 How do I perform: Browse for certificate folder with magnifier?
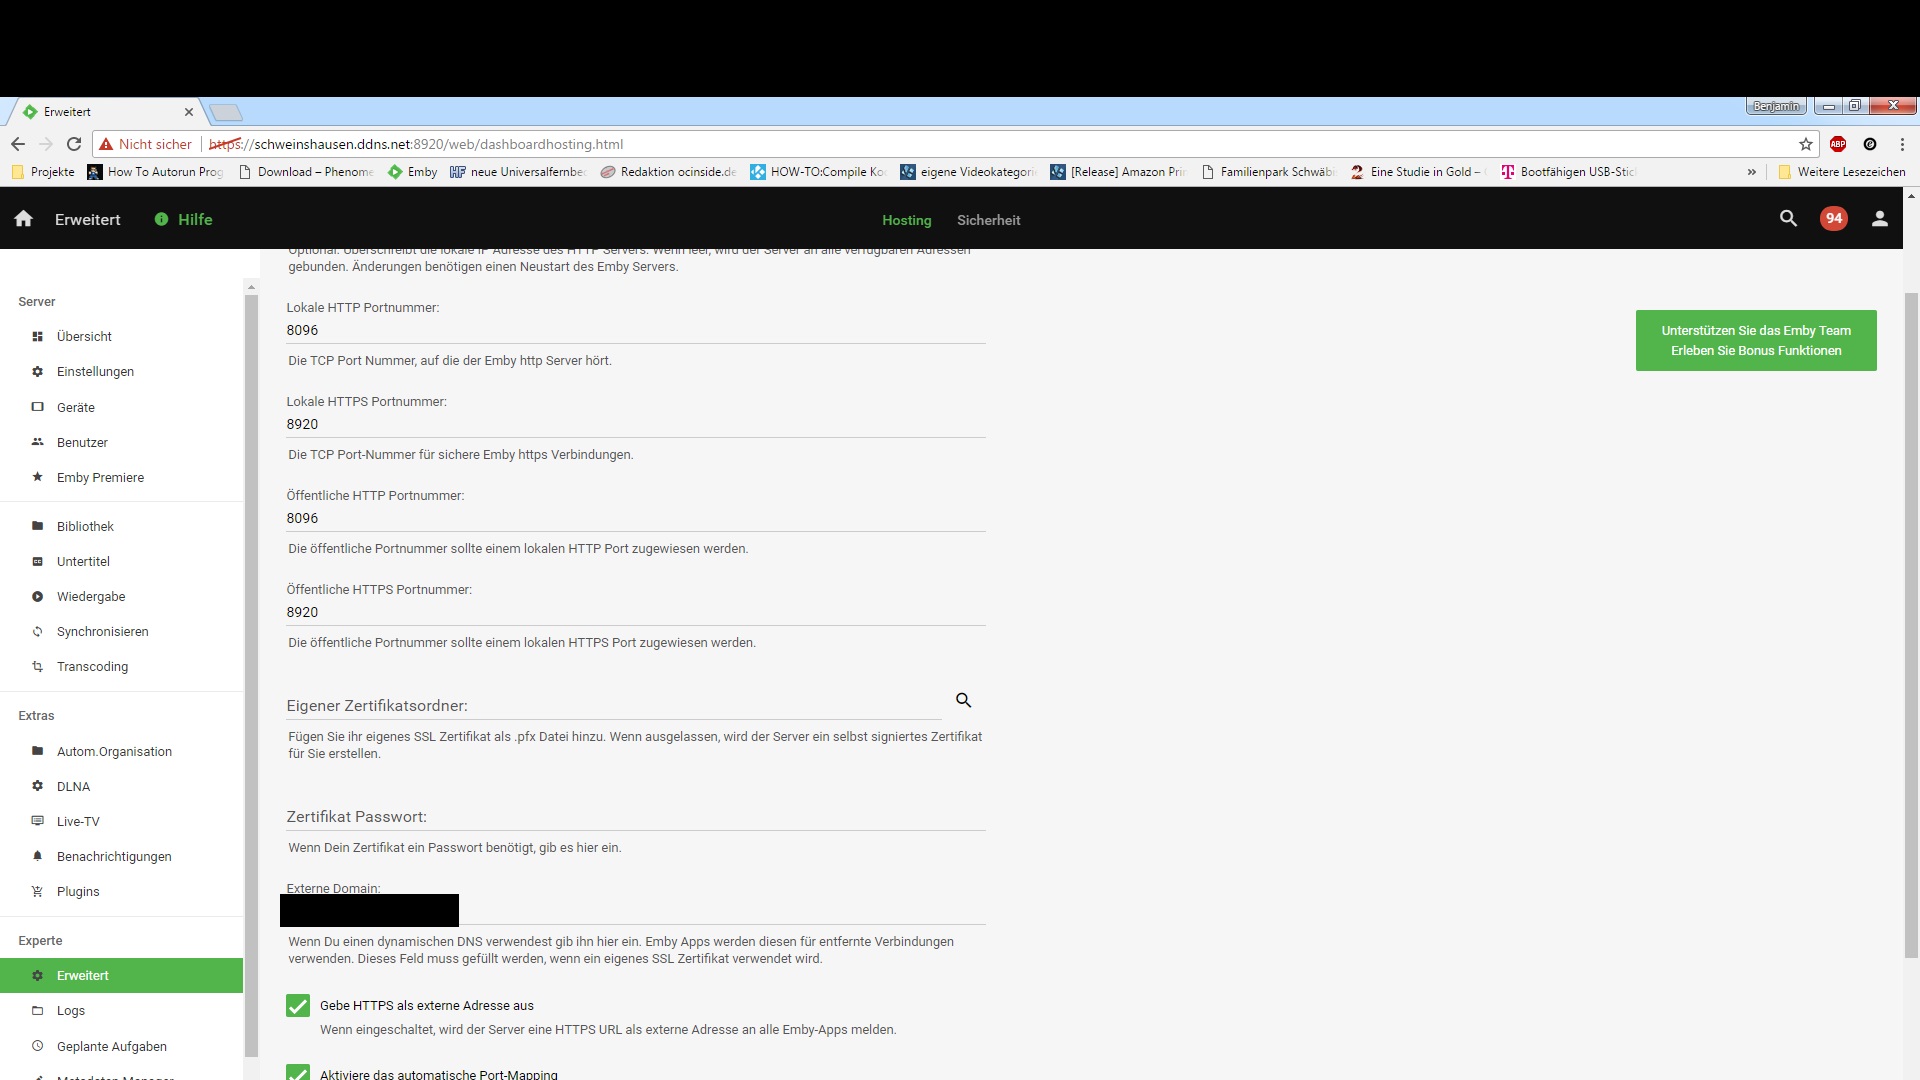pos(964,700)
